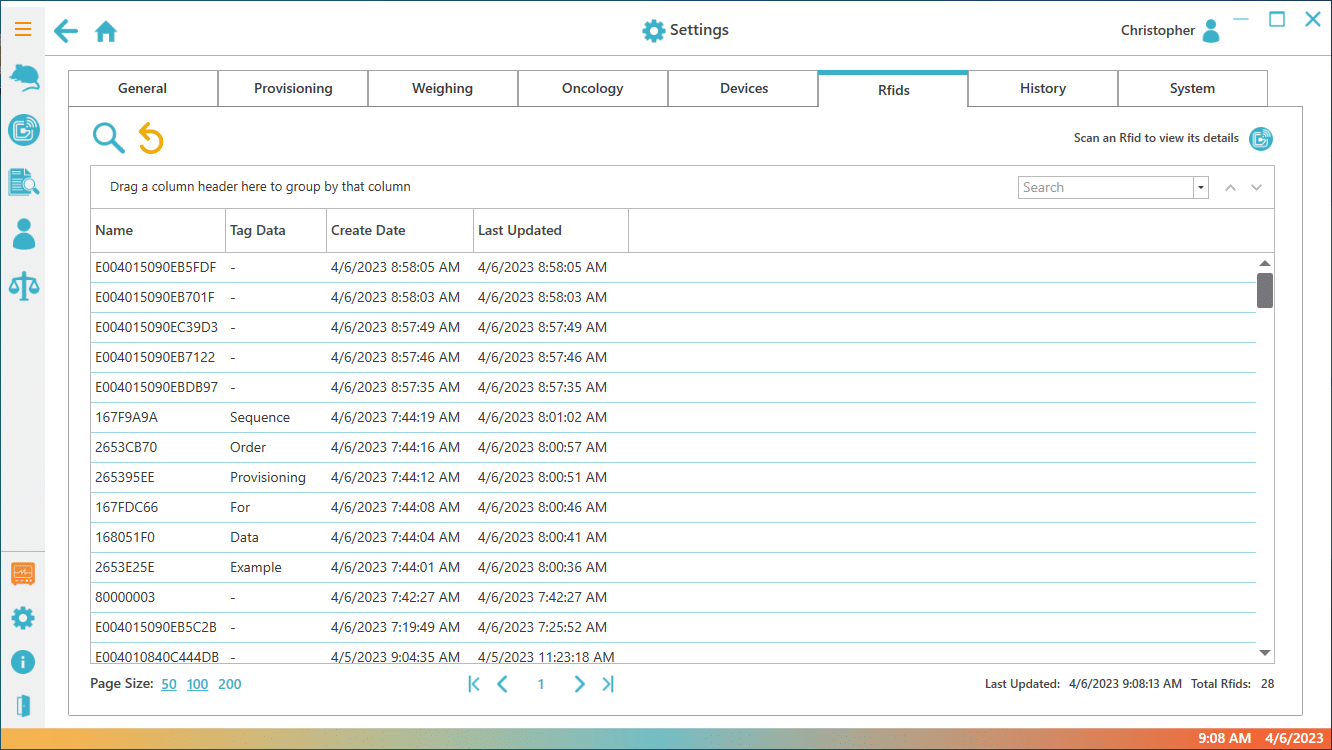Image resolution: width=1332 pixels, height=750 pixels.
Task: Open the RFID scan icon in the sidebar
Action: [x=23, y=130]
